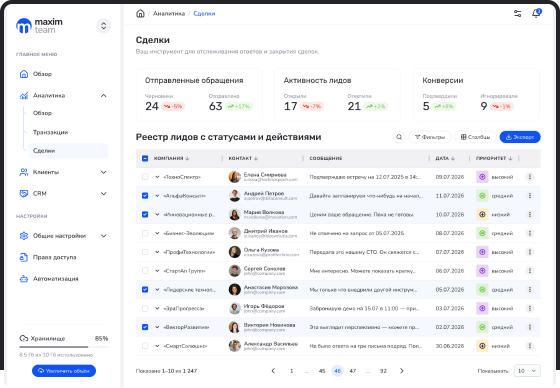Image resolution: width=560 pixels, height=388 pixels.
Task: Expand the «ТехноСпектр» row details
Action: click(x=157, y=177)
